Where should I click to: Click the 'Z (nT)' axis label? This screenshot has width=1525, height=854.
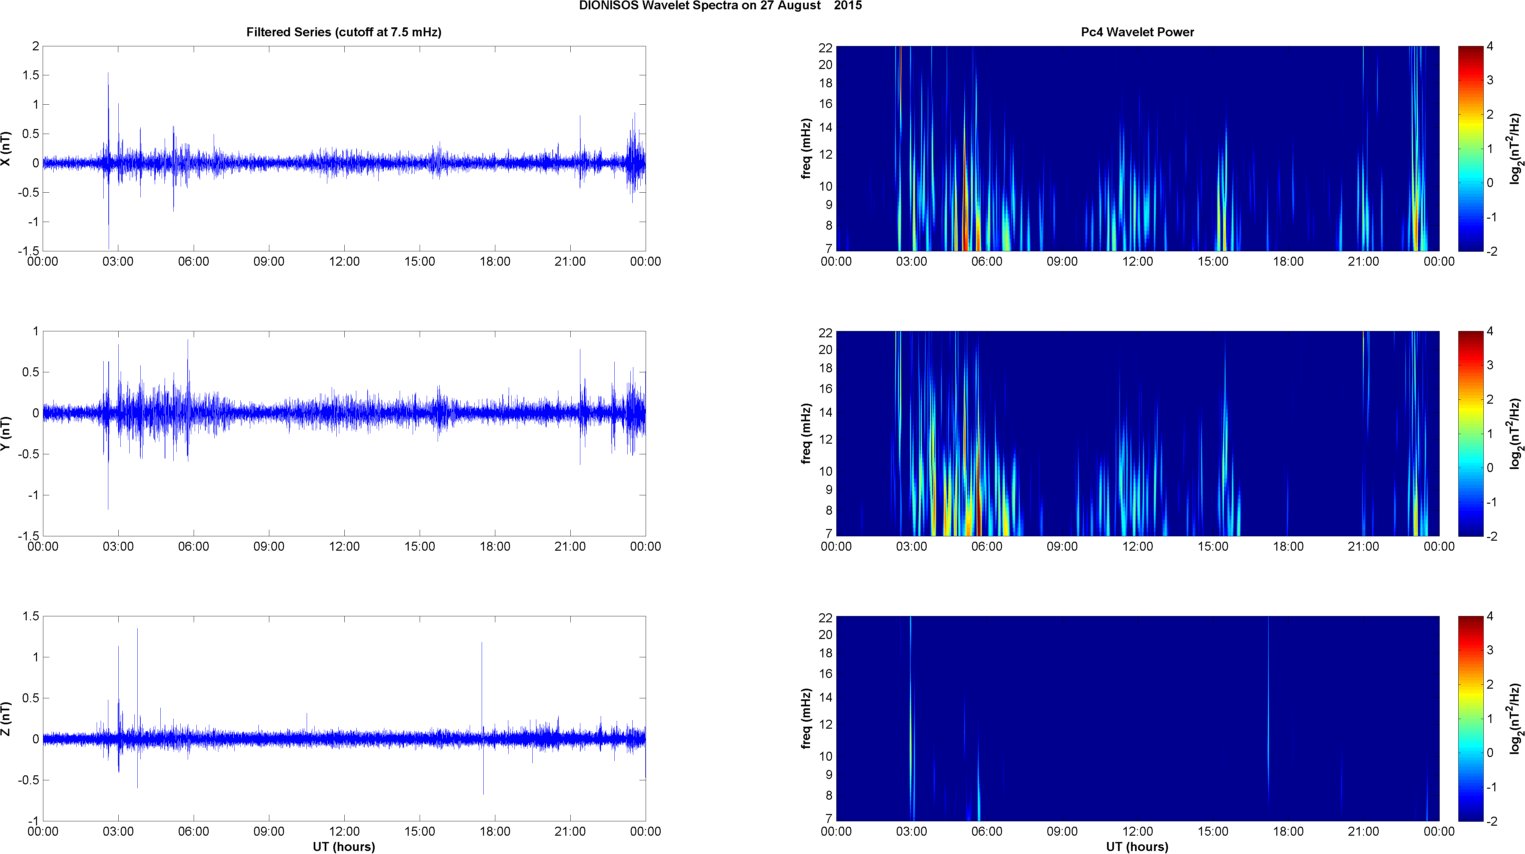(x=7, y=718)
